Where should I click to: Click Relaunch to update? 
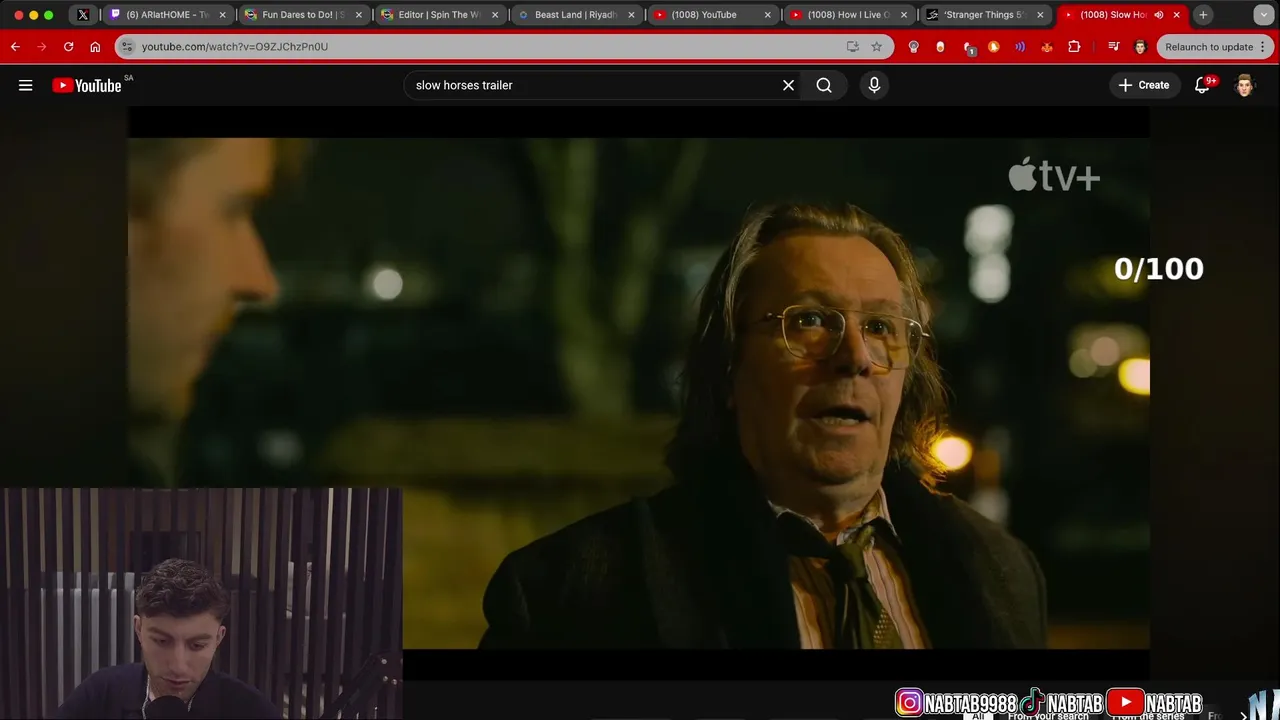click(x=1208, y=47)
